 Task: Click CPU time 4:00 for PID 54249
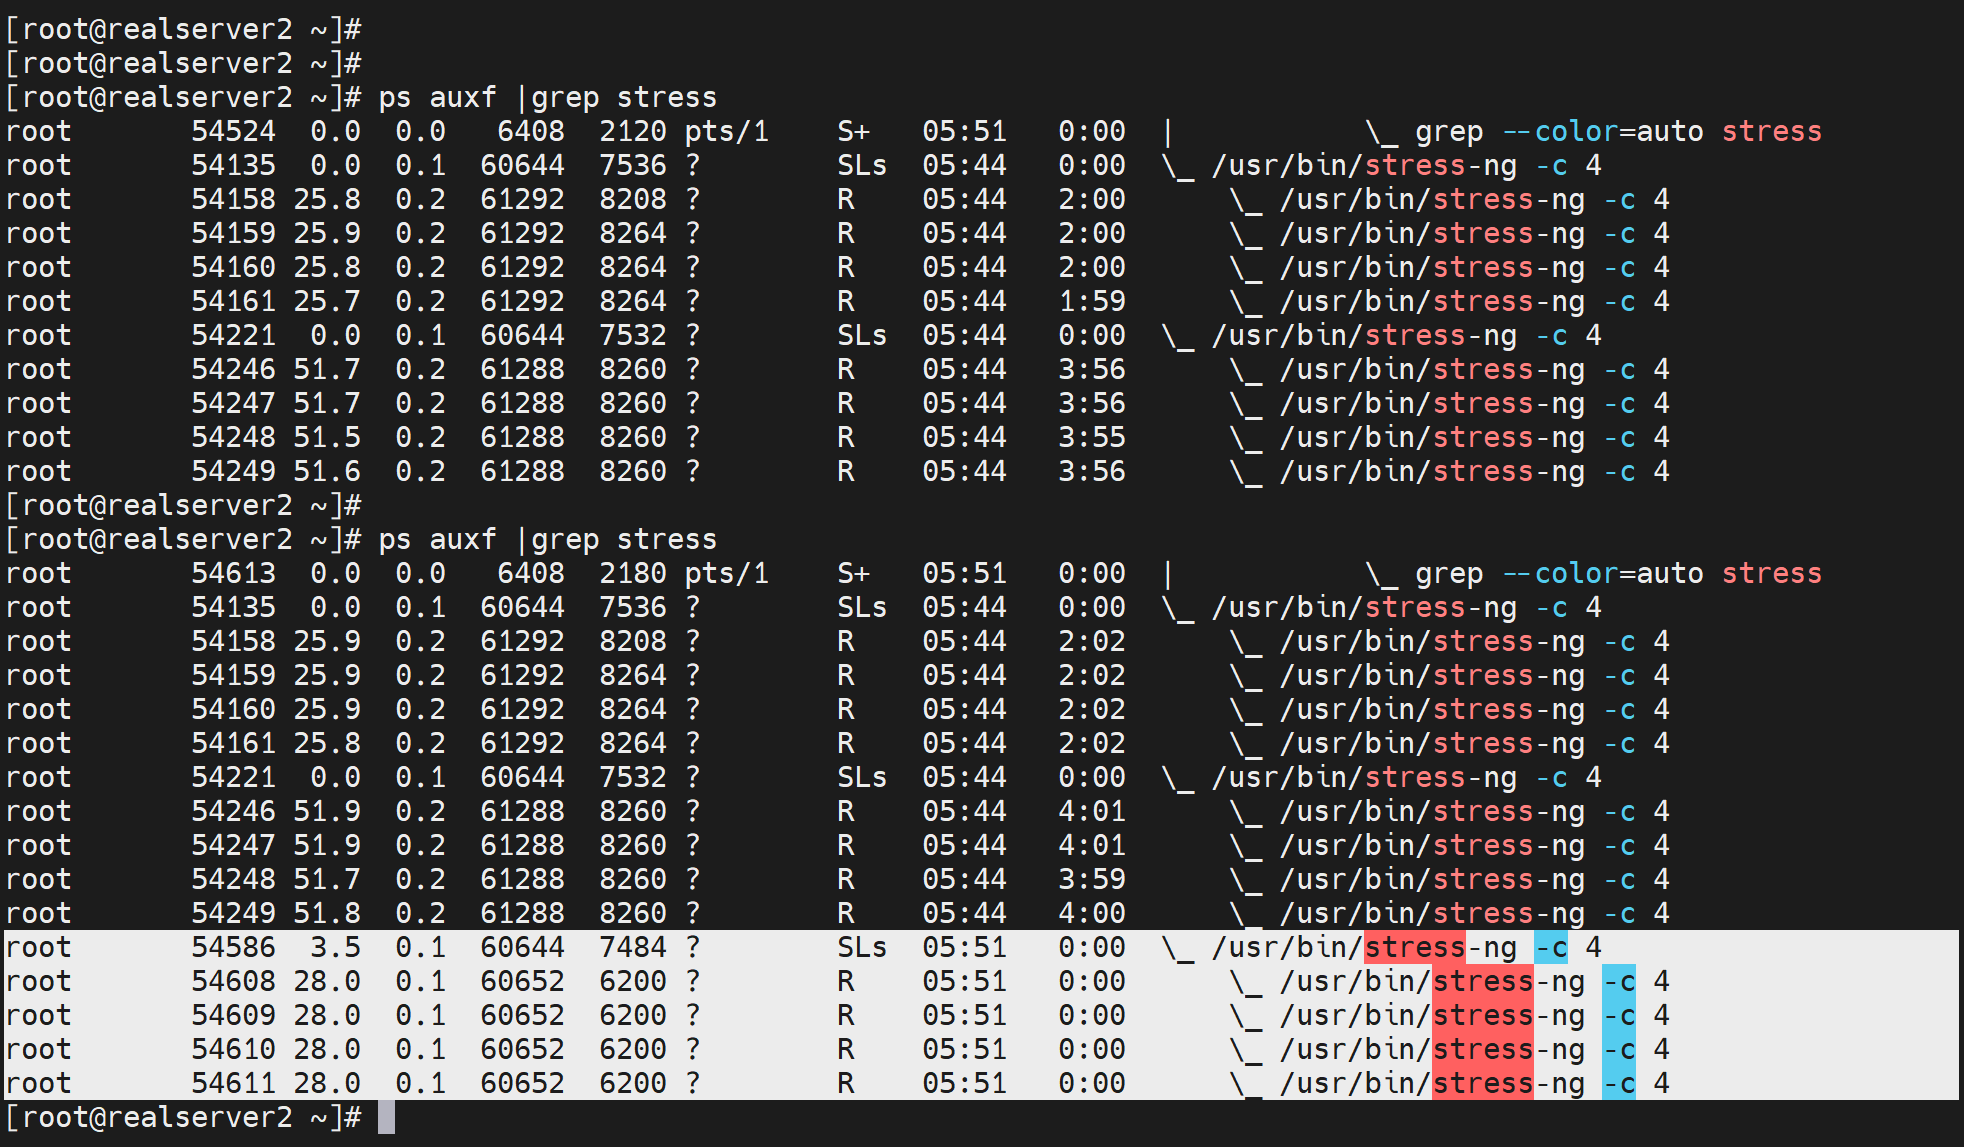(1091, 913)
